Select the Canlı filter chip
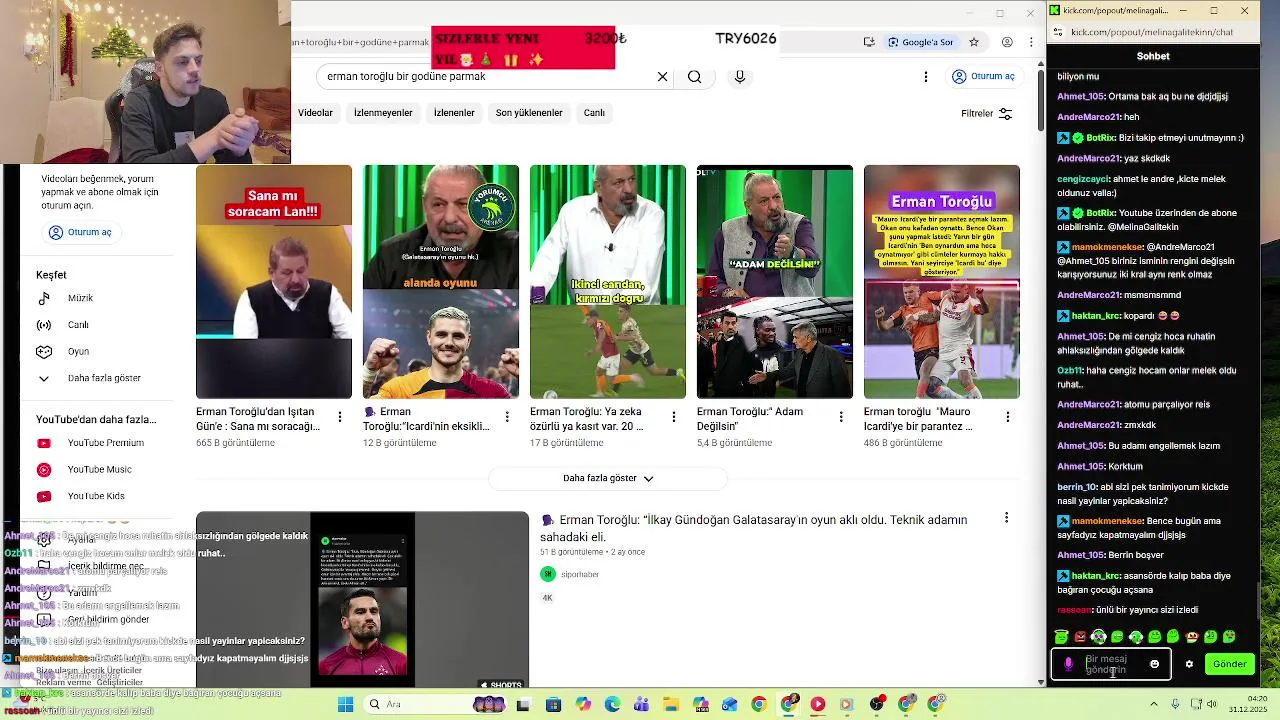Viewport: 1280px width, 720px height. click(x=594, y=113)
